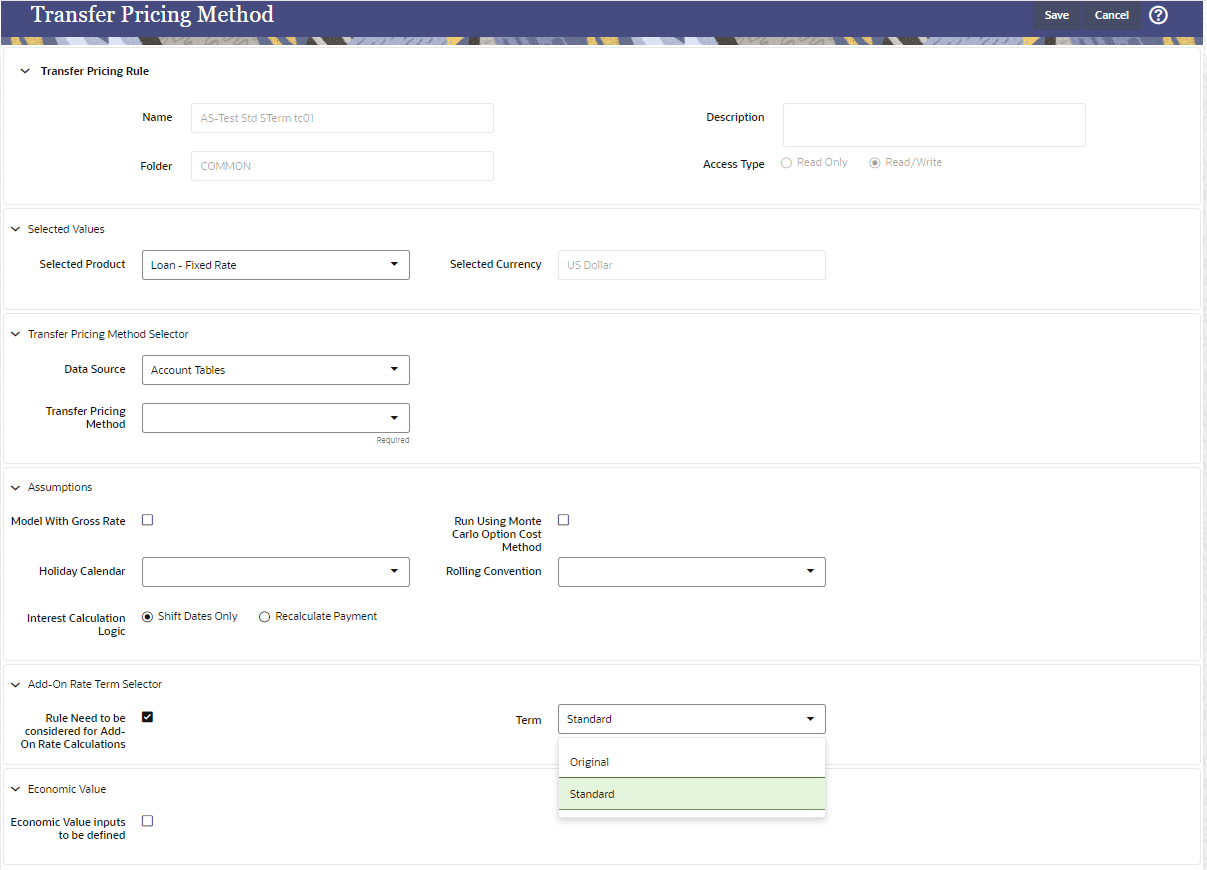Open the Rolling Convention dropdown
Screen dimensions: 1207x870
[810, 571]
